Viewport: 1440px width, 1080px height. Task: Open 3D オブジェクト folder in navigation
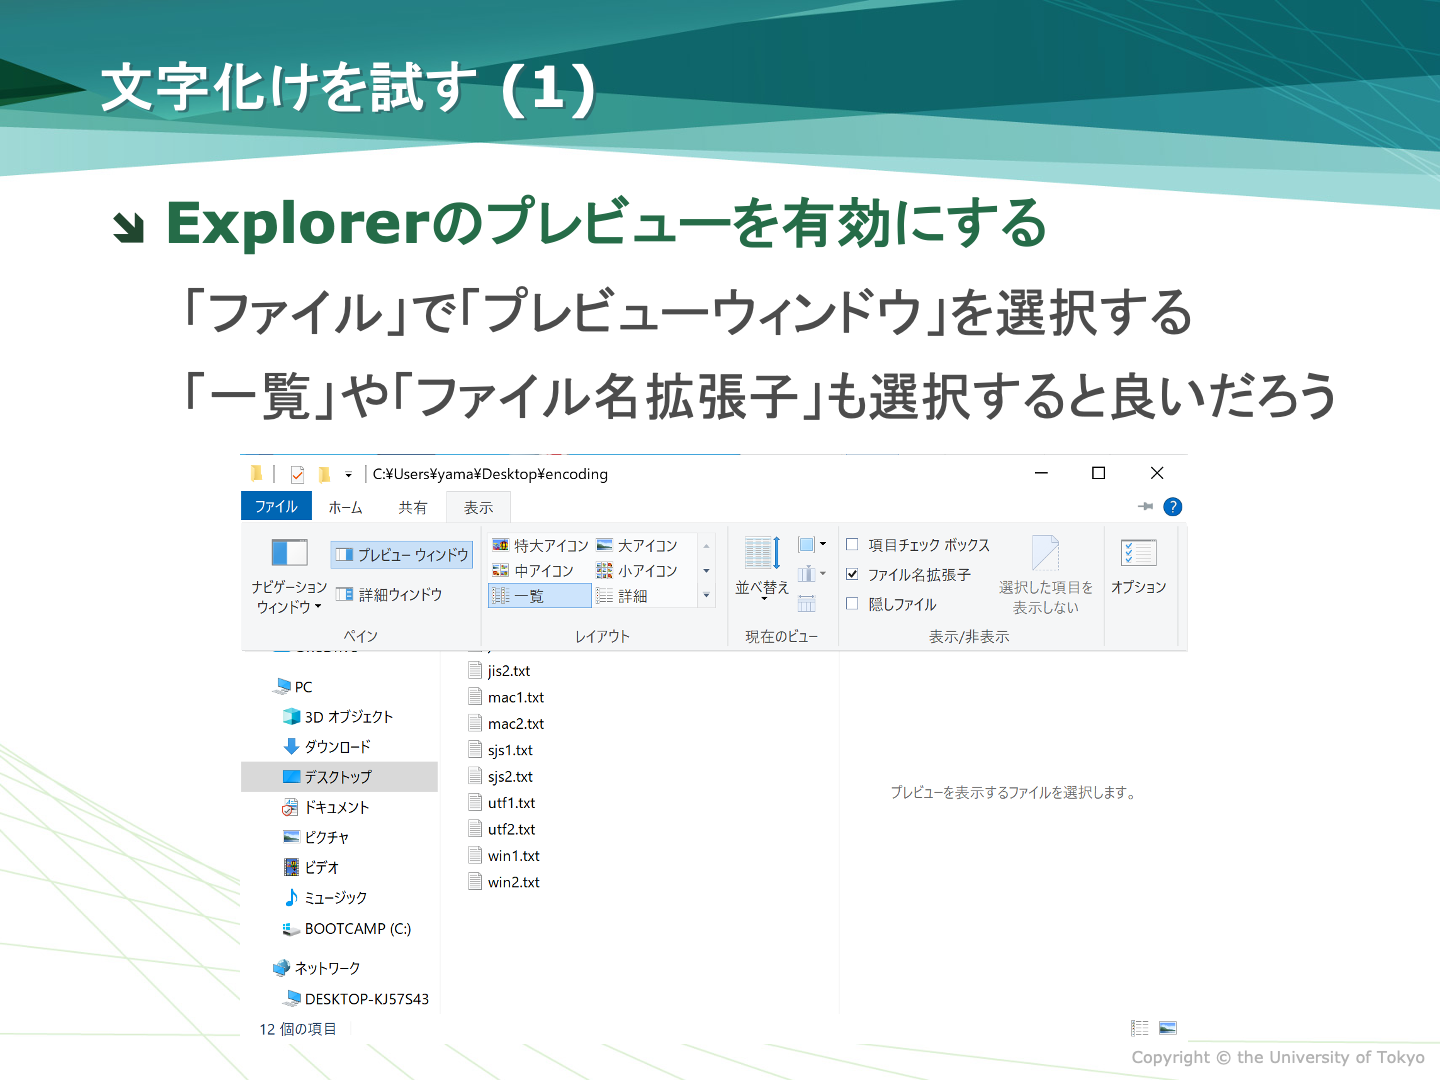coord(338,717)
